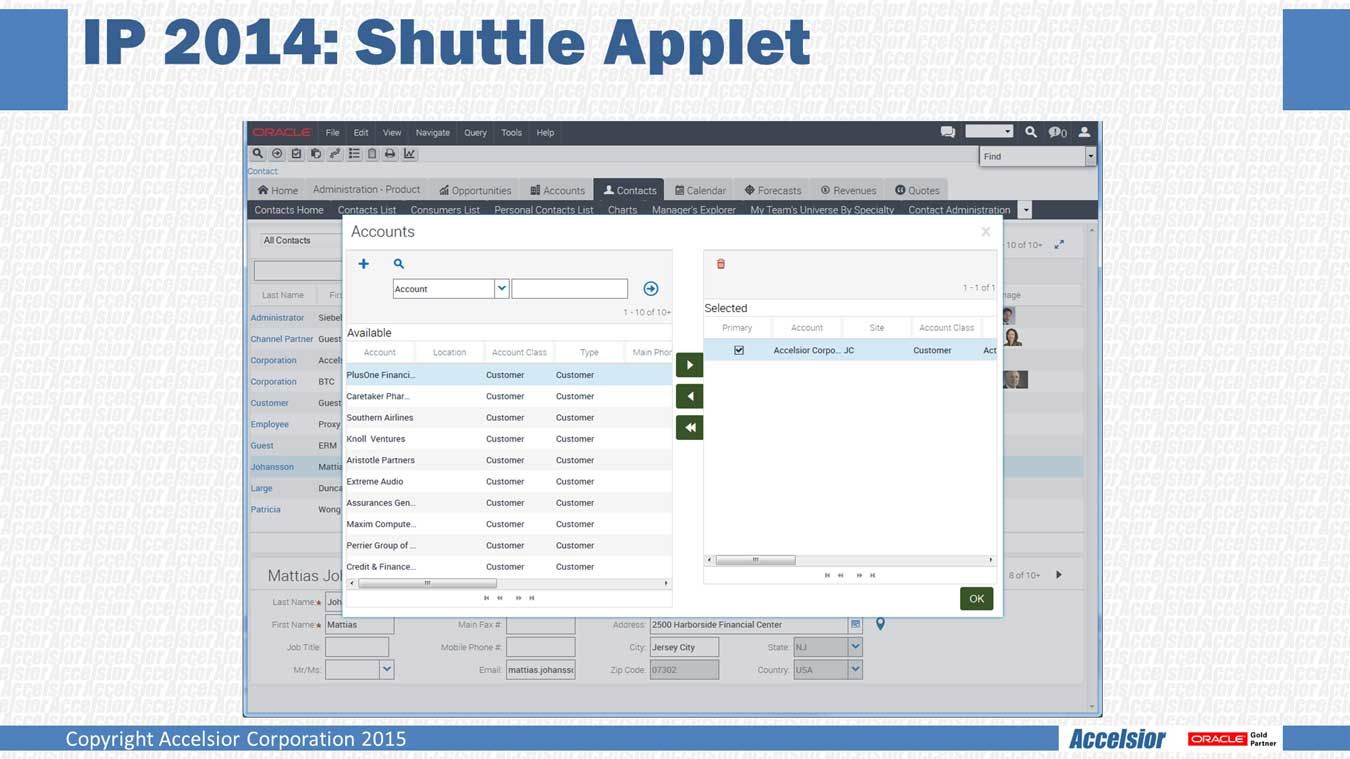Remove all using green double-left-arrow button

[x=689, y=428]
